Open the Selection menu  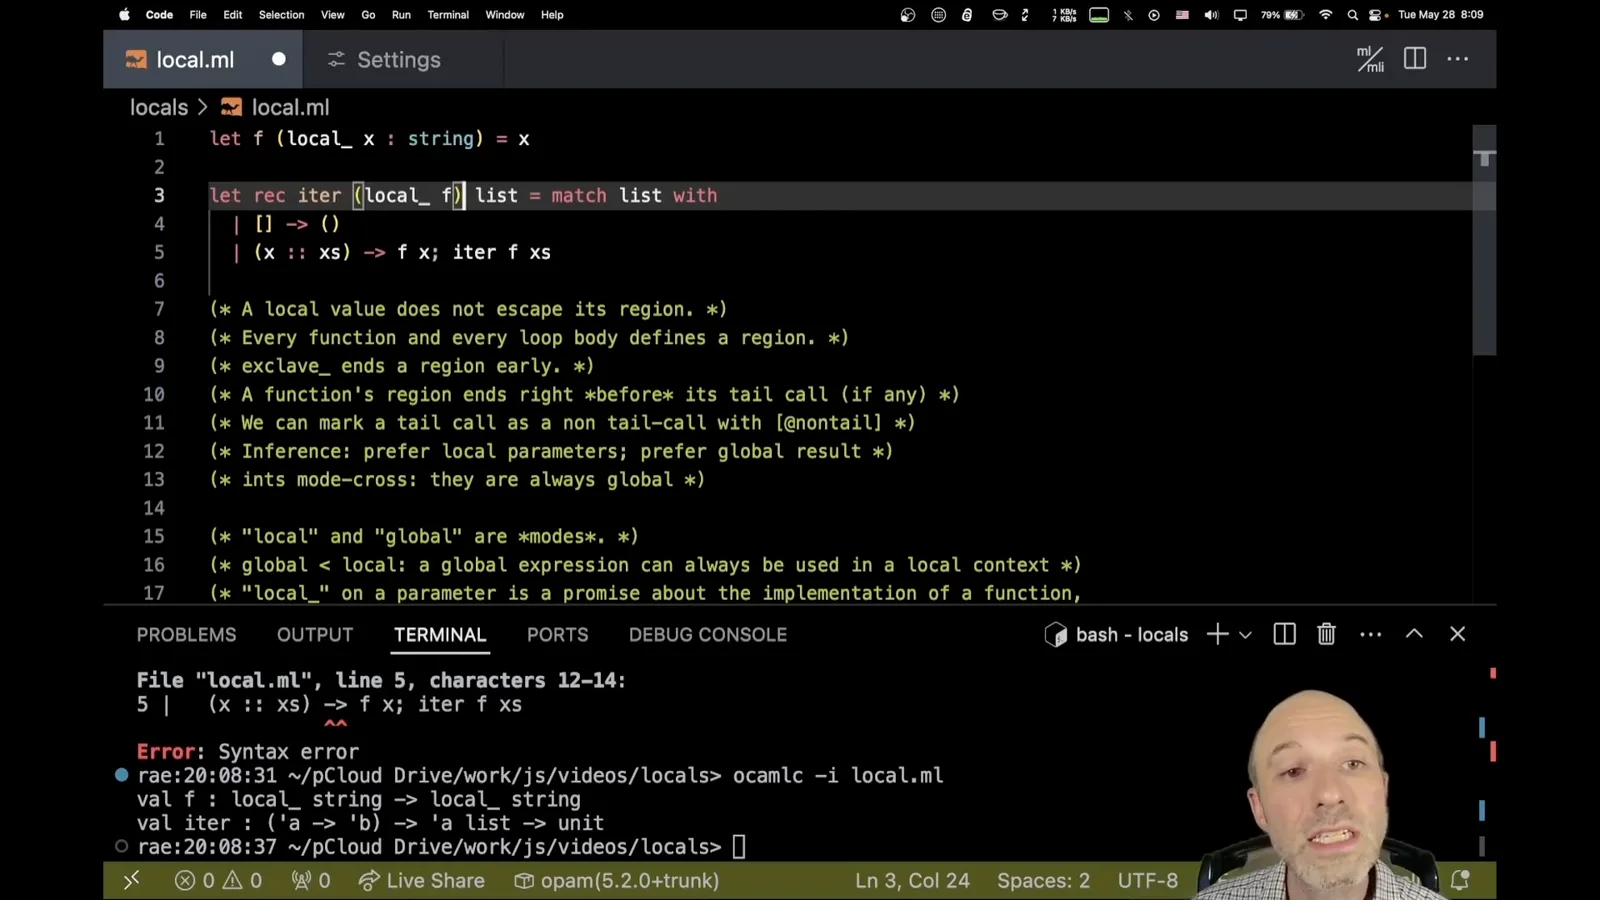[281, 15]
